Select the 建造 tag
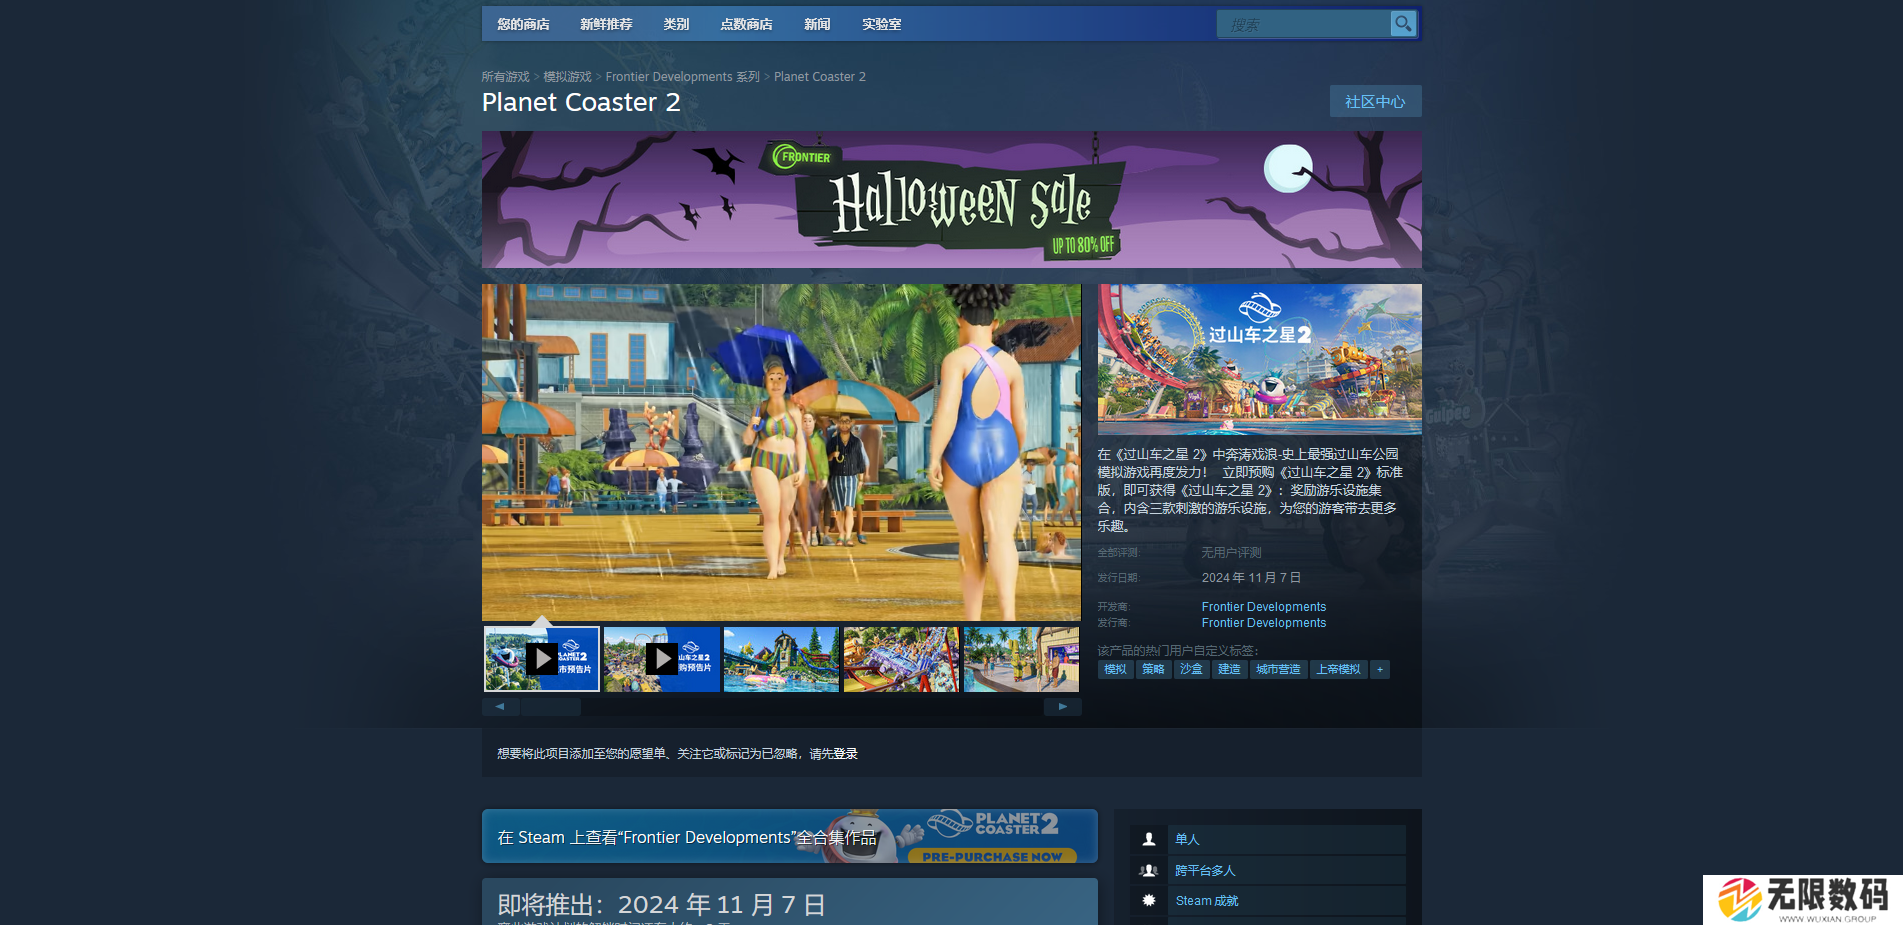The height and width of the screenshot is (925, 1903). tap(1229, 669)
